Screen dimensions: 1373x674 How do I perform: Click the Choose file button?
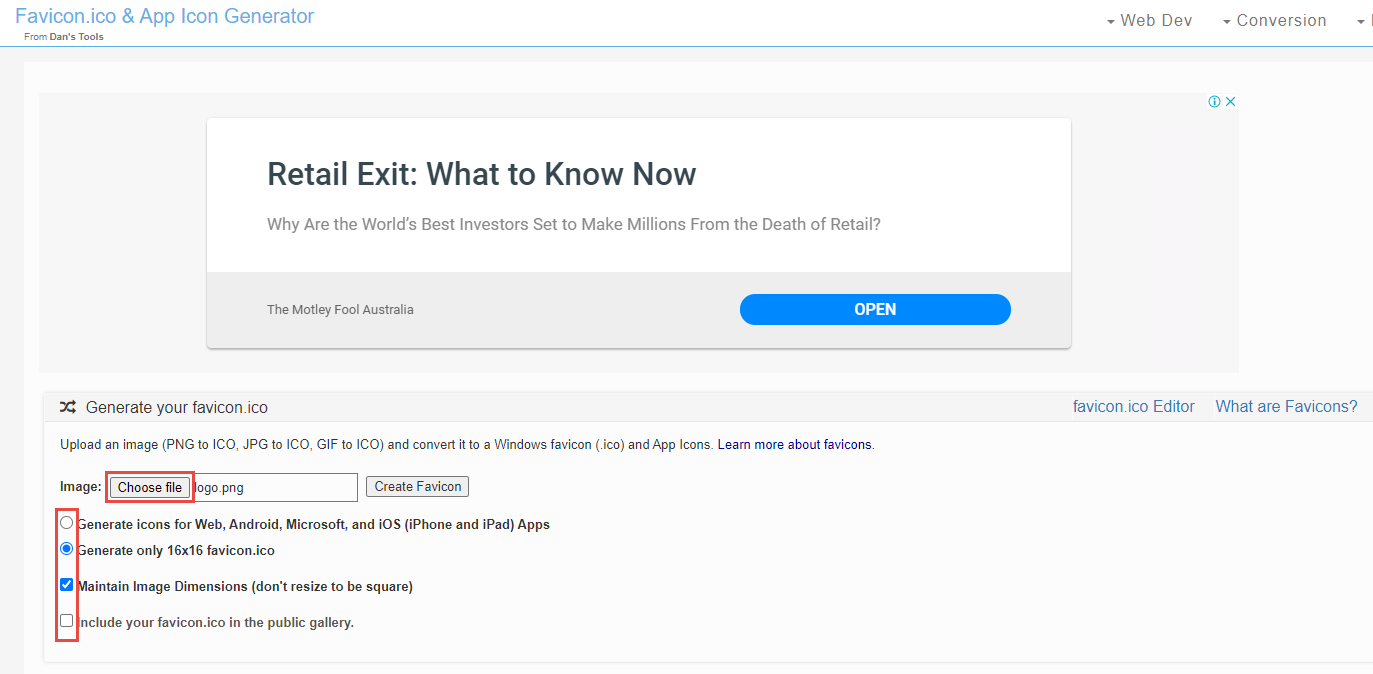[x=150, y=487]
